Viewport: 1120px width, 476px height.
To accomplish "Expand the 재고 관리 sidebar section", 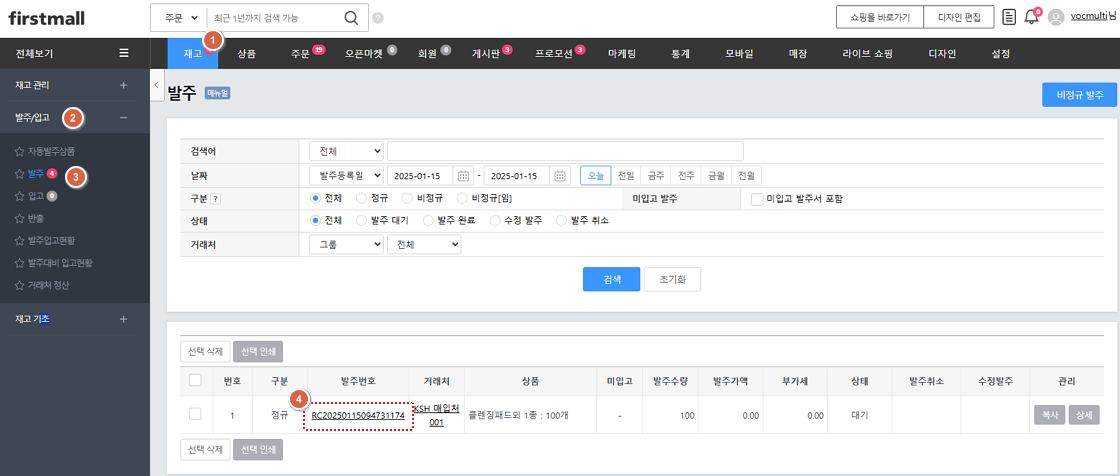I will (x=123, y=86).
